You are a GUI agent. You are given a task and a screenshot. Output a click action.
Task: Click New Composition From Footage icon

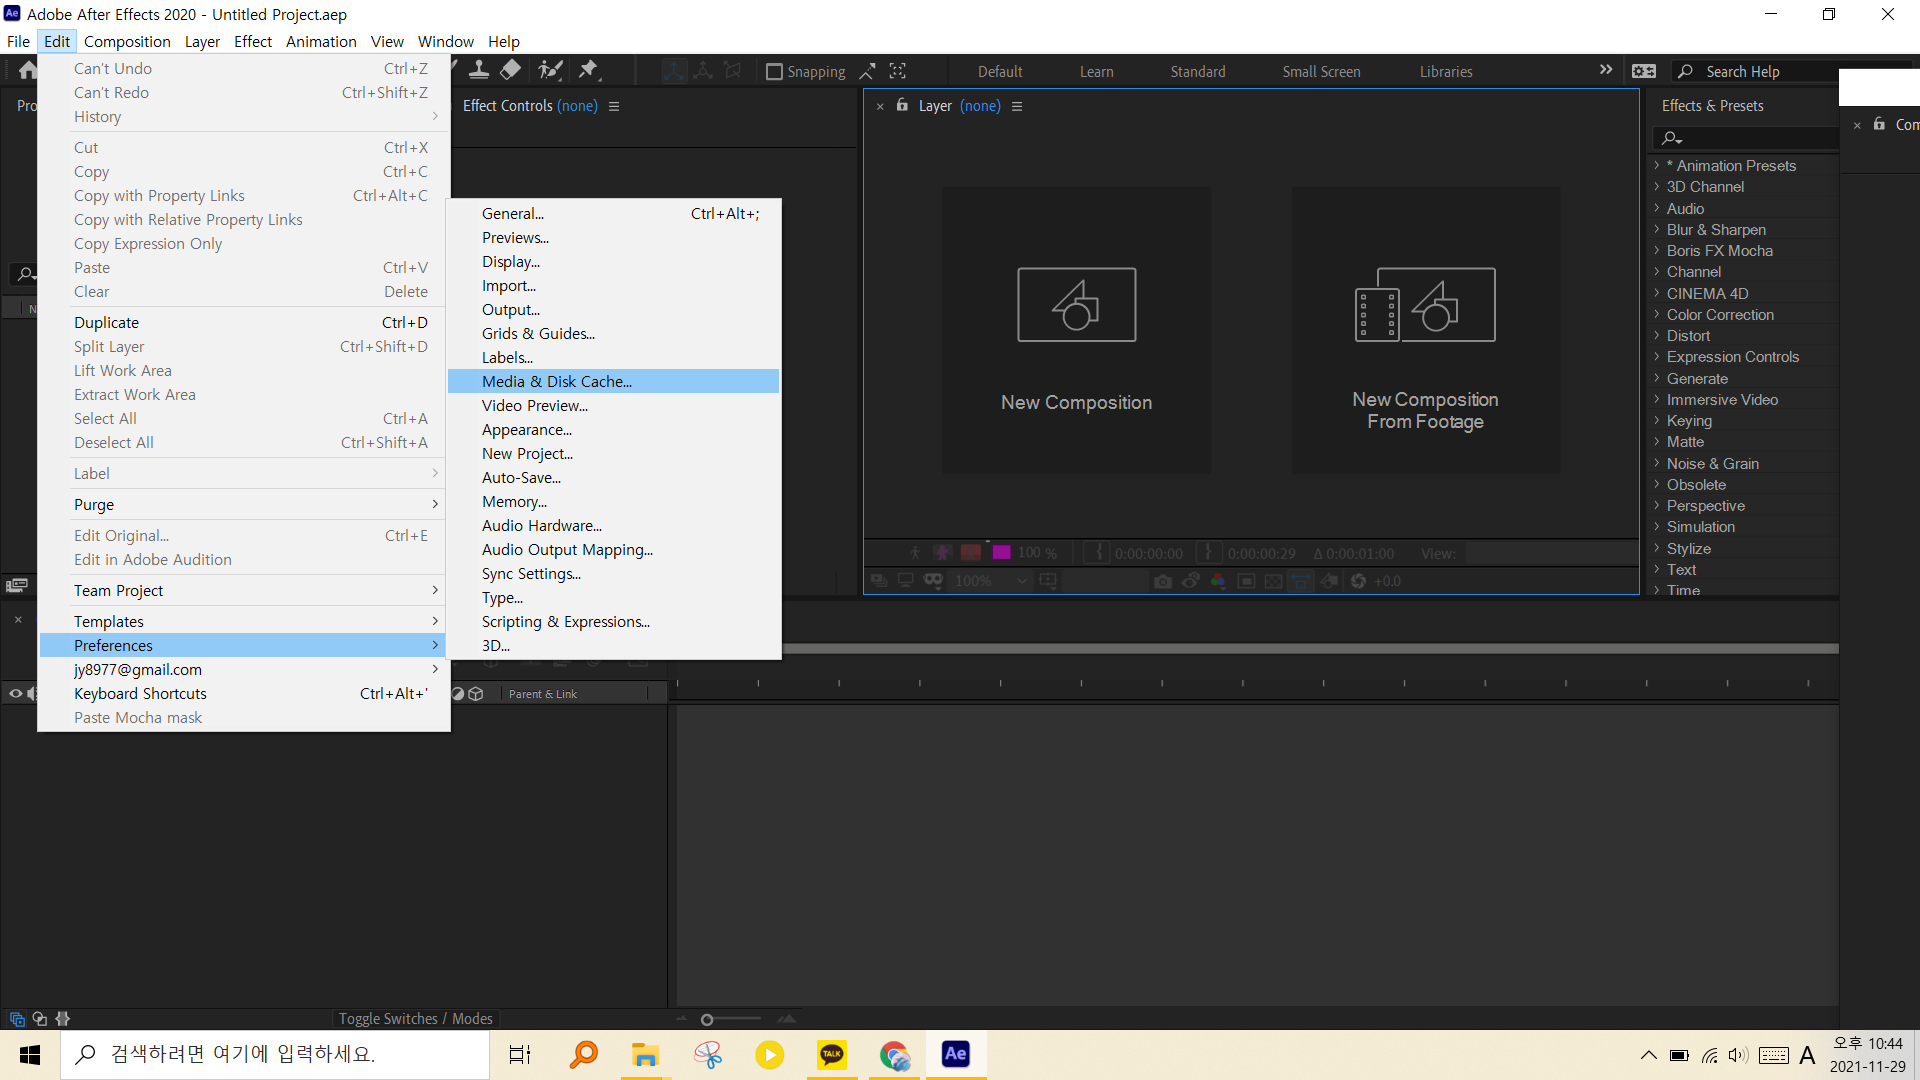1425,305
